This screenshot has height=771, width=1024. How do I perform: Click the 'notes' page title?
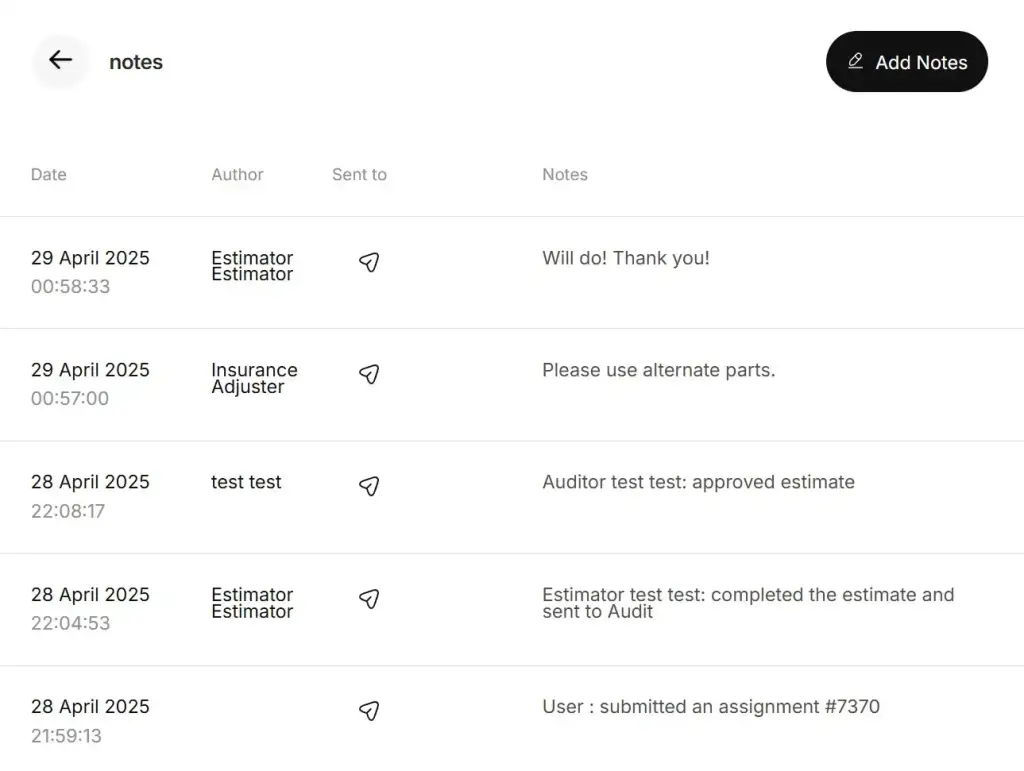[136, 62]
